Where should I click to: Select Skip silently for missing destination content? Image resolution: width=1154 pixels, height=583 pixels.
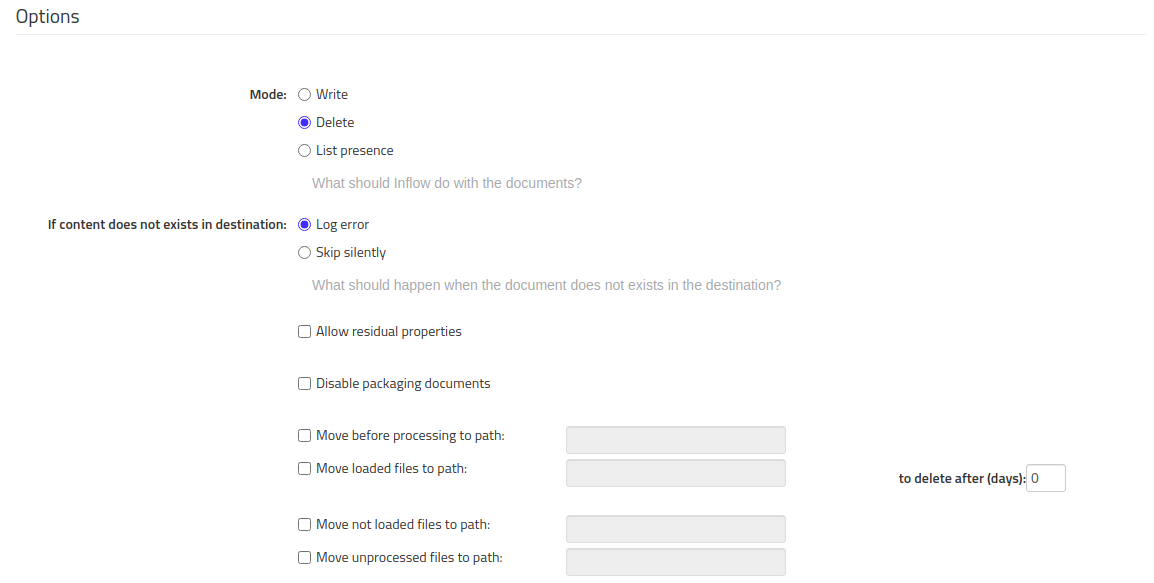(x=304, y=252)
